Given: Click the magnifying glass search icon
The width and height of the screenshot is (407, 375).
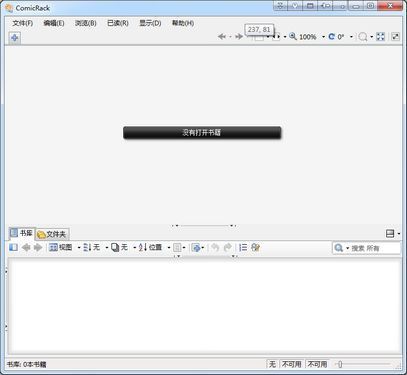Looking at the screenshot, I should pos(339,248).
